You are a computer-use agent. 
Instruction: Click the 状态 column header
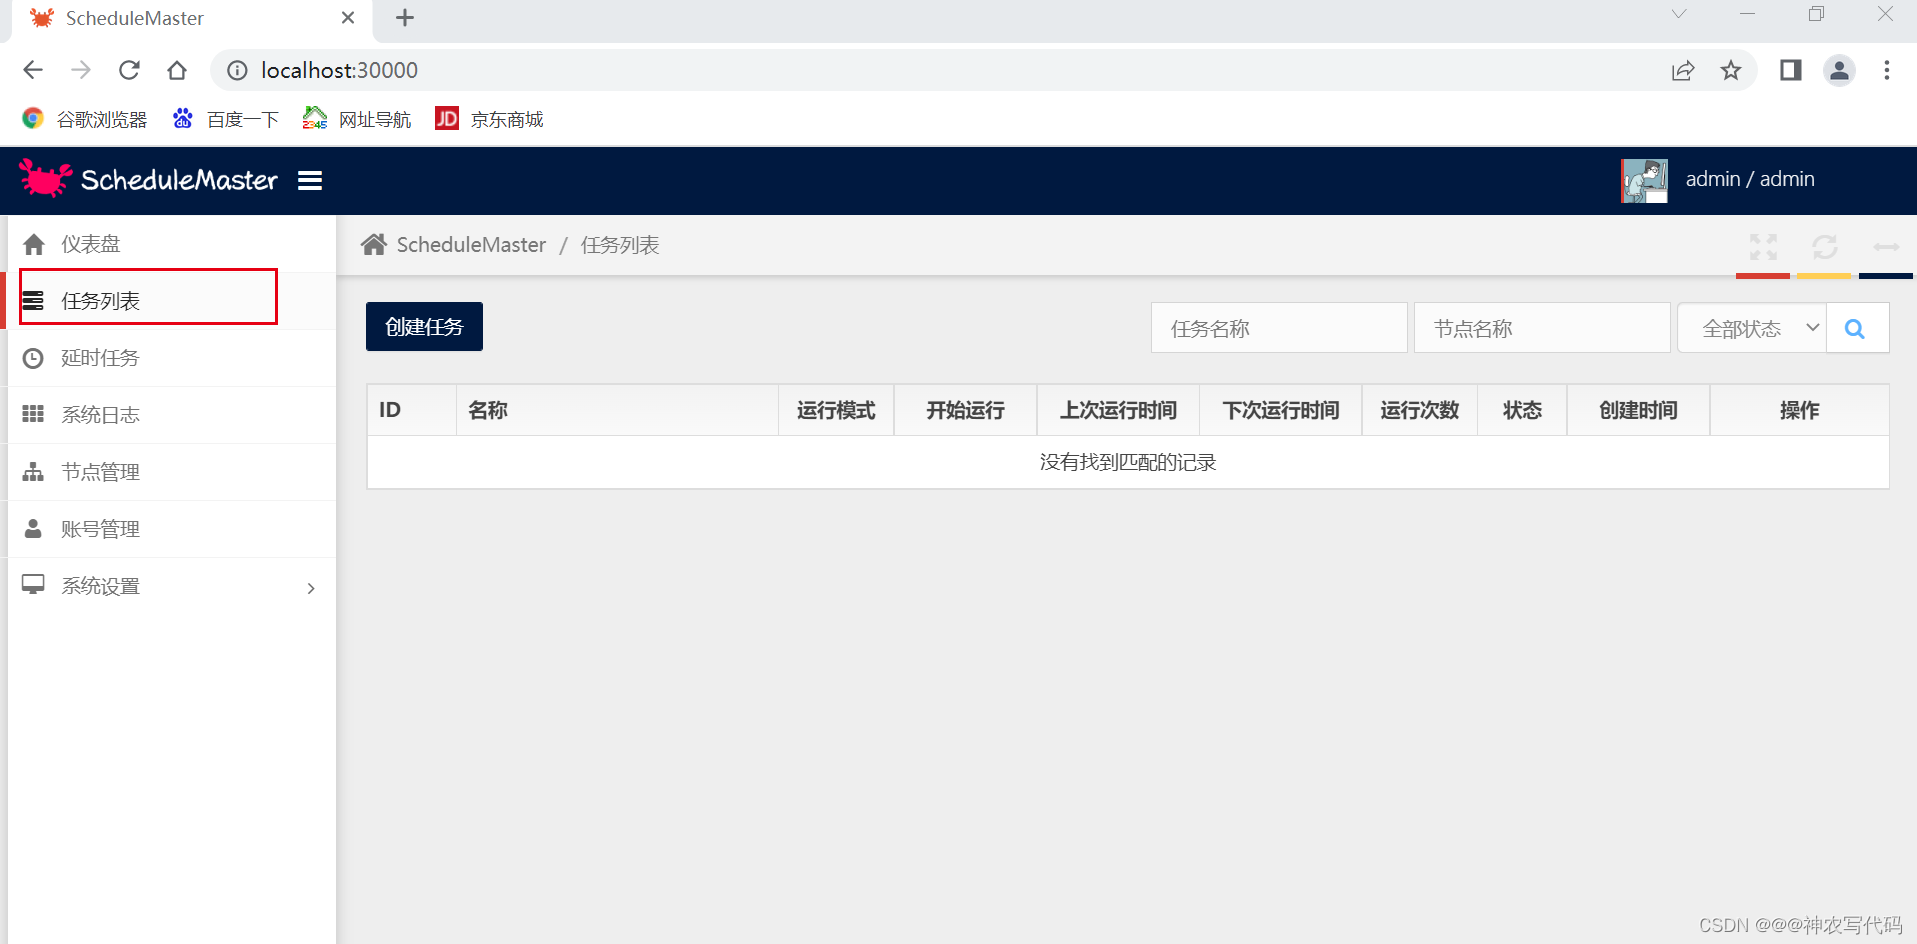tap(1522, 410)
